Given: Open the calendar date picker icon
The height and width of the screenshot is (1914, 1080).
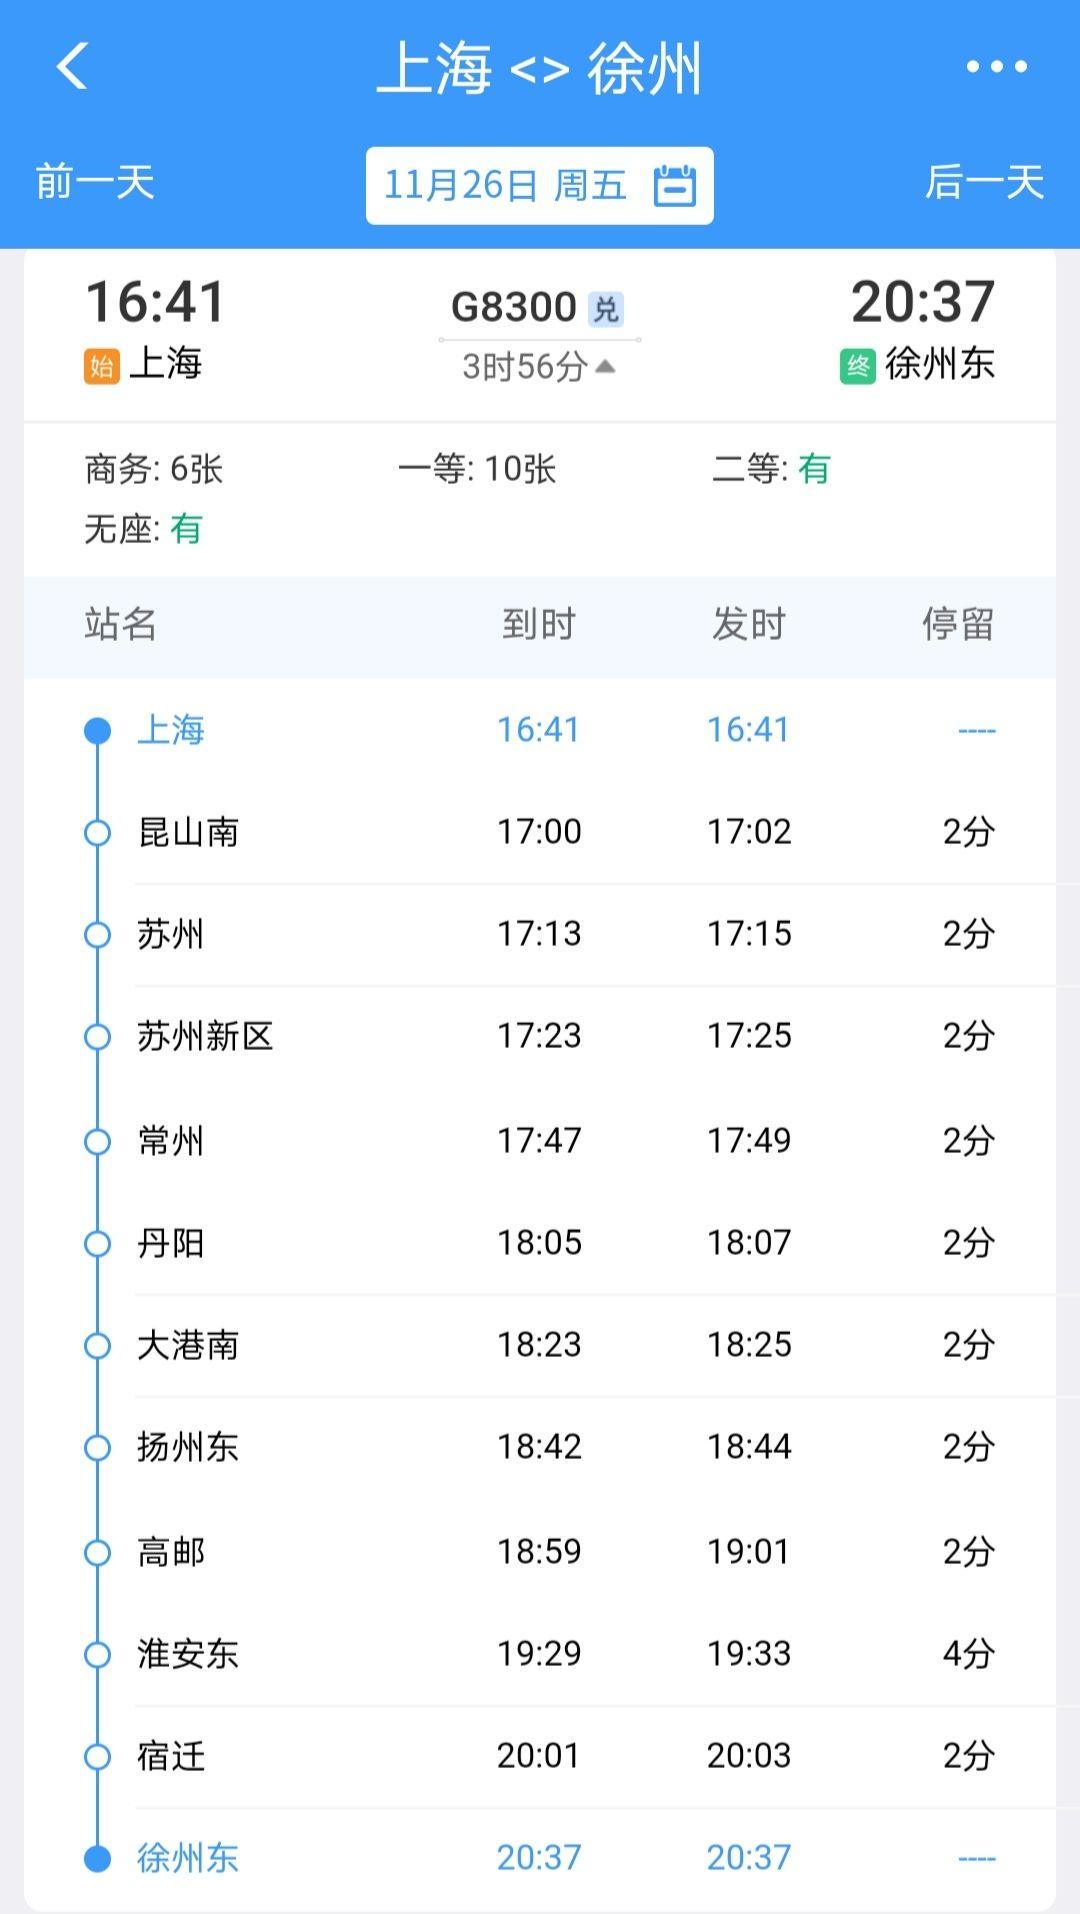Looking at the screenshot, I should [x=675, y=186].
